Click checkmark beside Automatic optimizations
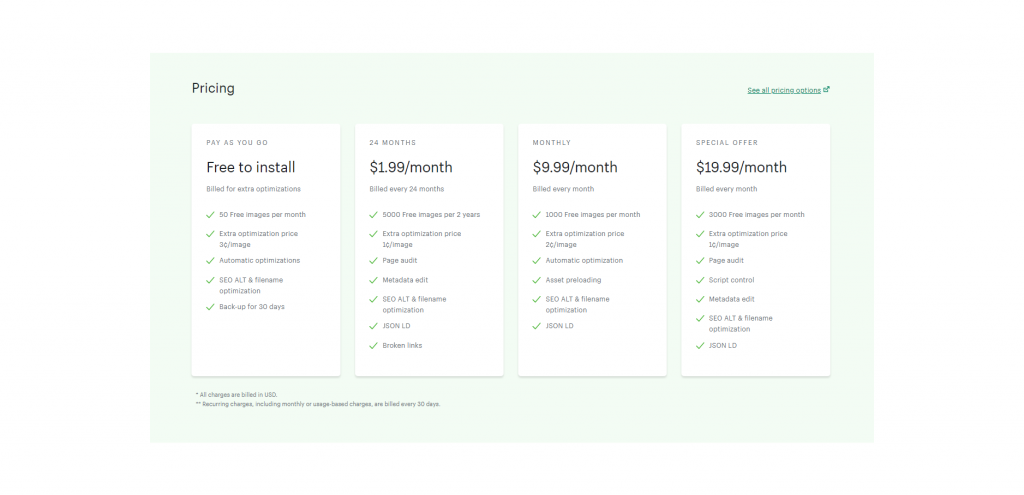 pos(210,261)
